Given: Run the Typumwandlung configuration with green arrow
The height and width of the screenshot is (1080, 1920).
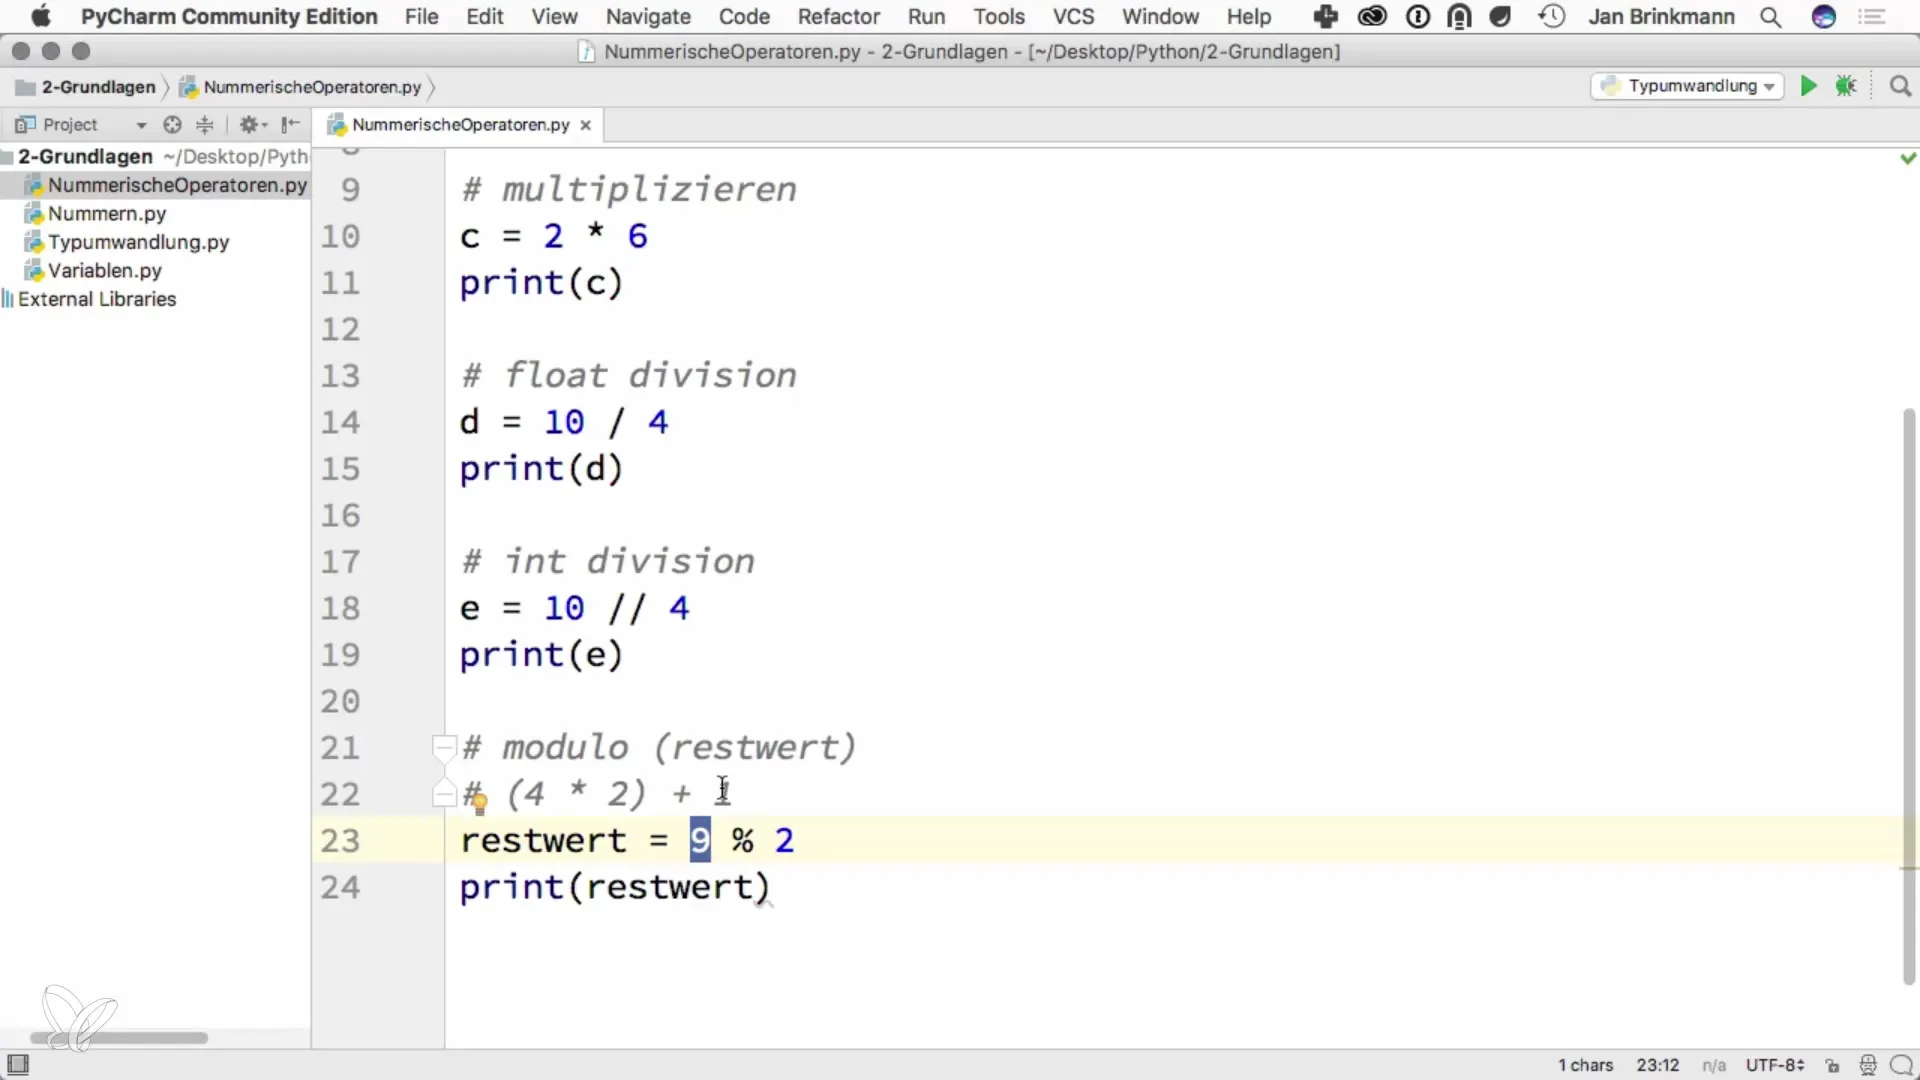Looking at the screenshot, I should 1808,86.
